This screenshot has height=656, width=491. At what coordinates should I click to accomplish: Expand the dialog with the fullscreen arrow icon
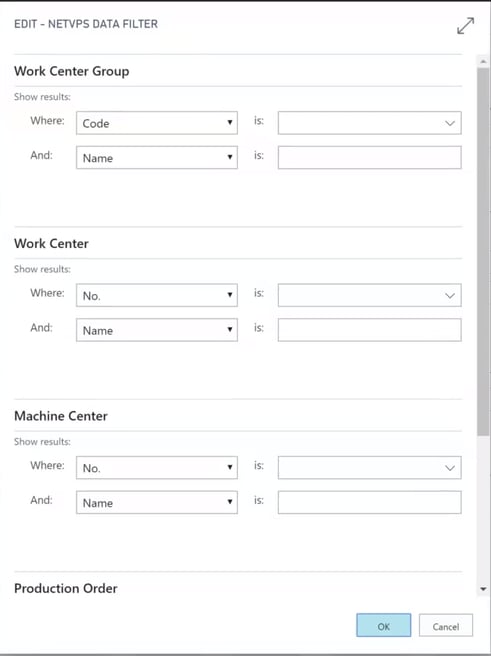(x=465, y=26)
